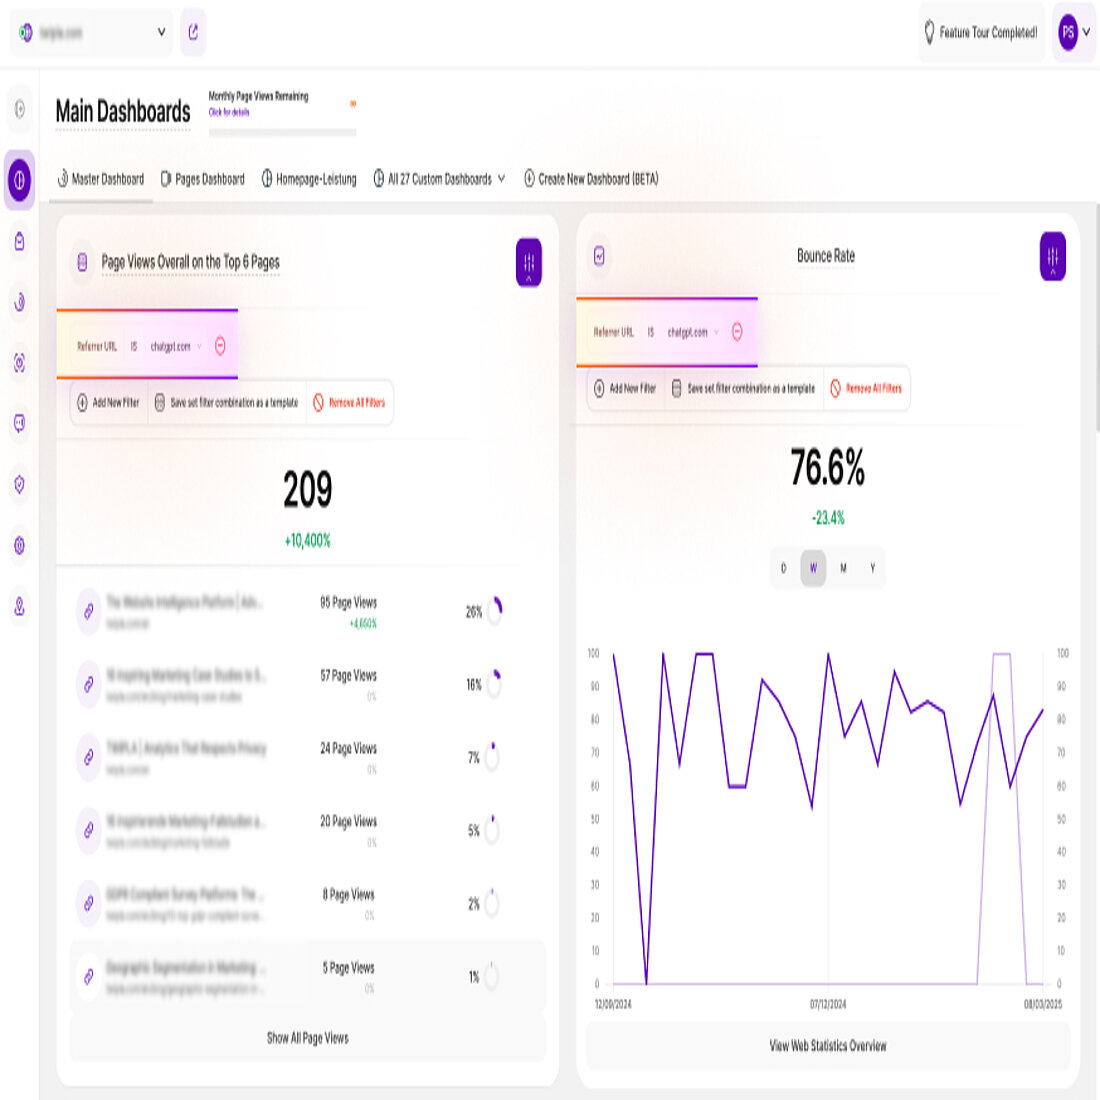
Task: Expand All 27 Custom Dashboards dropdown
Action: 438,178
